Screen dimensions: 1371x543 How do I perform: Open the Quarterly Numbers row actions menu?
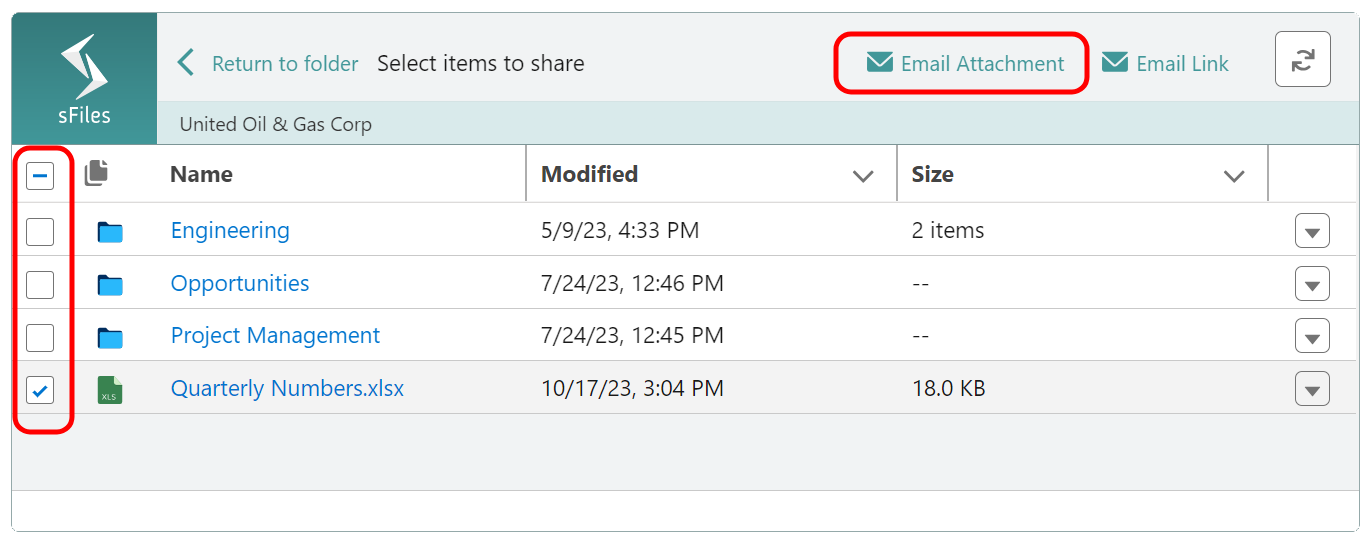point(1312,389)
